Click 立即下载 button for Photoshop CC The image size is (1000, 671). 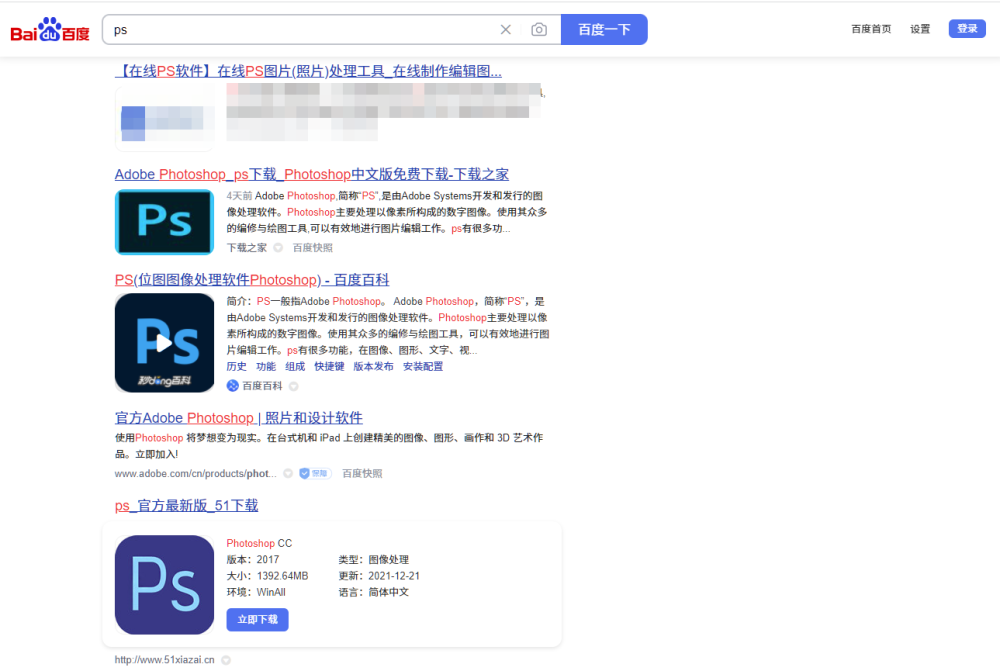click(x=257, y=620)
